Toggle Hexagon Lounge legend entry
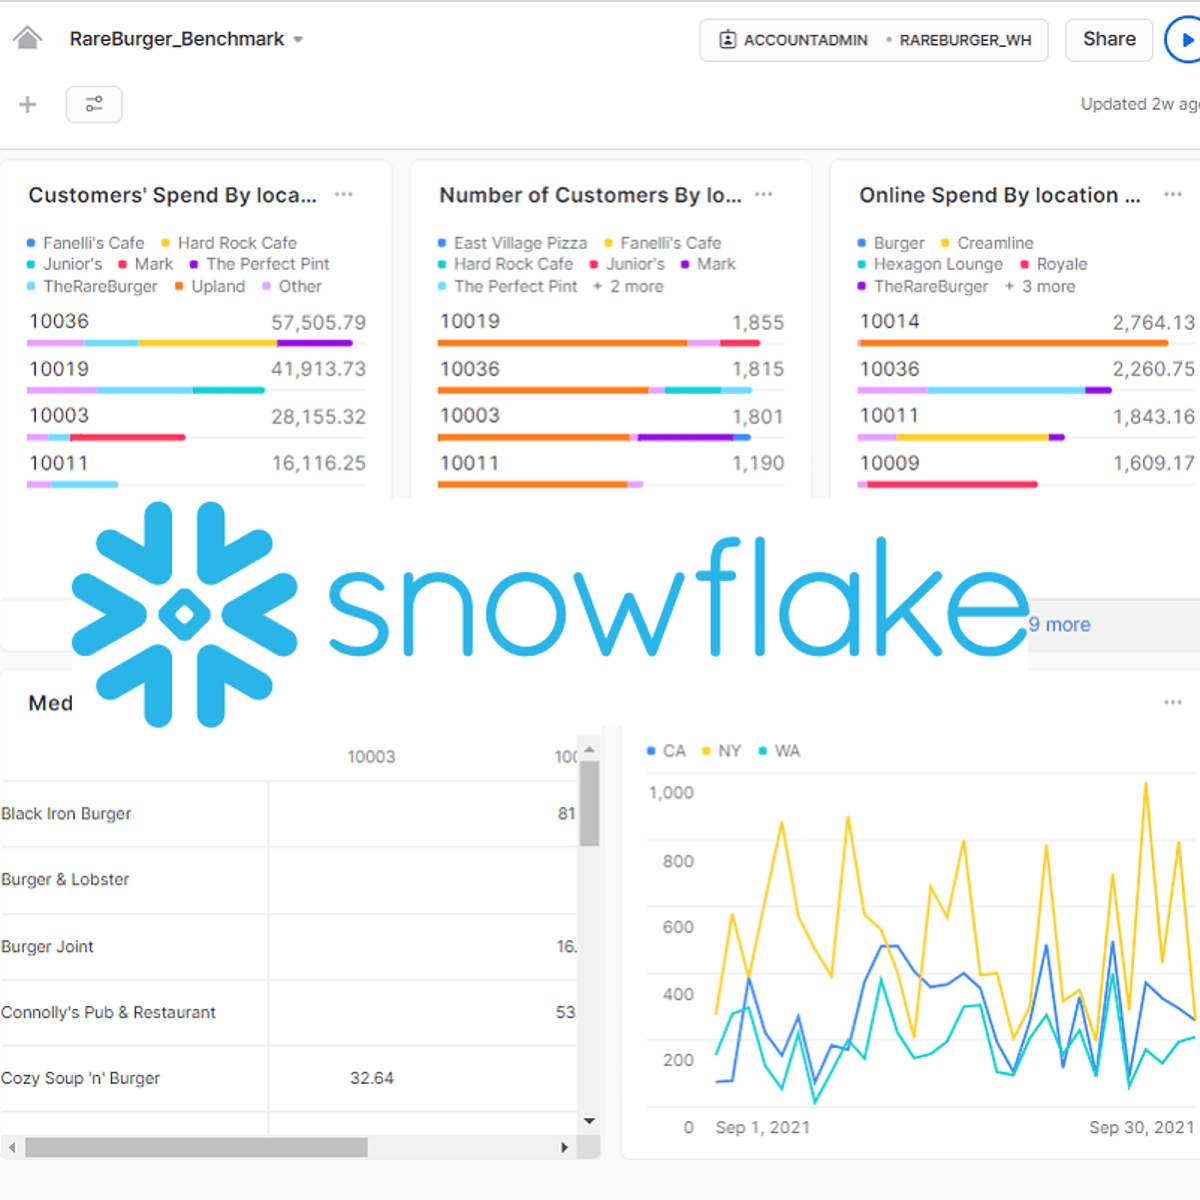Image resolution: width=1200 pixels, height=1200 pixels. click(930, 264)
